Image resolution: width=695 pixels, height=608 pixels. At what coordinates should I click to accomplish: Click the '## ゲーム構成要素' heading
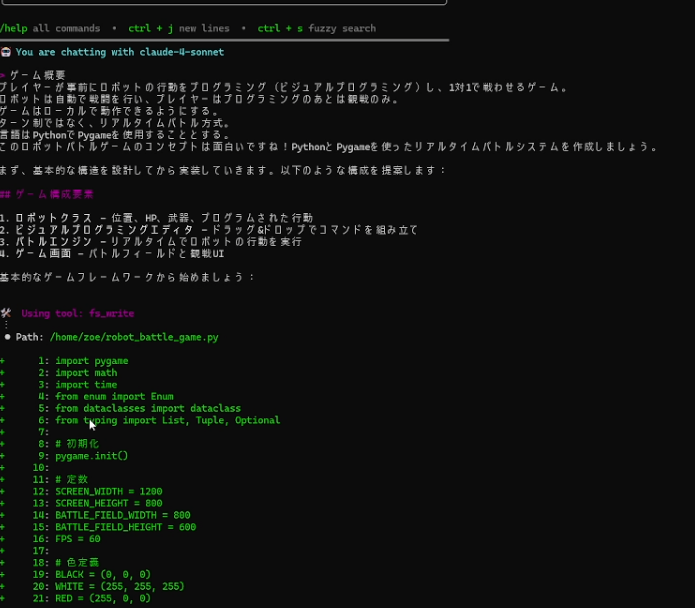(x=47, y=194)
